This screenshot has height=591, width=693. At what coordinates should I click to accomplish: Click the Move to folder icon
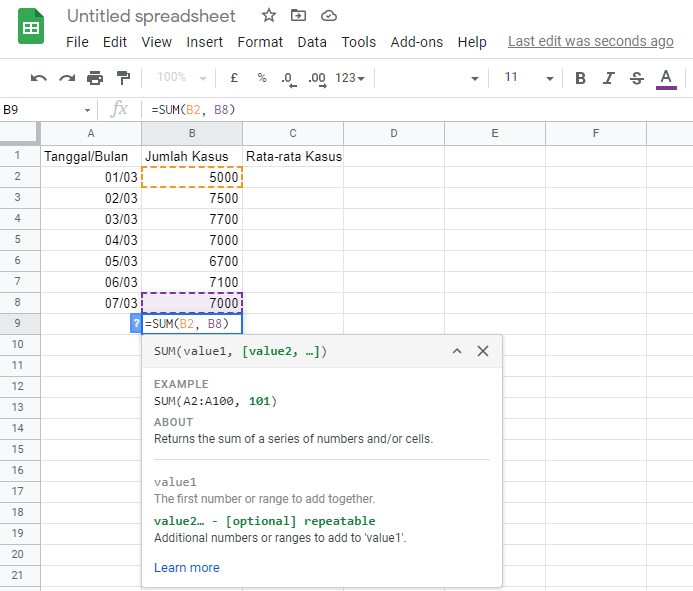pyautogui.click(x=298, y=16)
